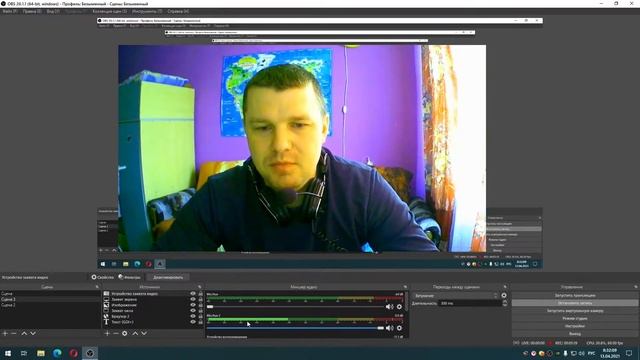Pop out the Sources dock panel
640x360 pixels.
click(x=200, y=287)
